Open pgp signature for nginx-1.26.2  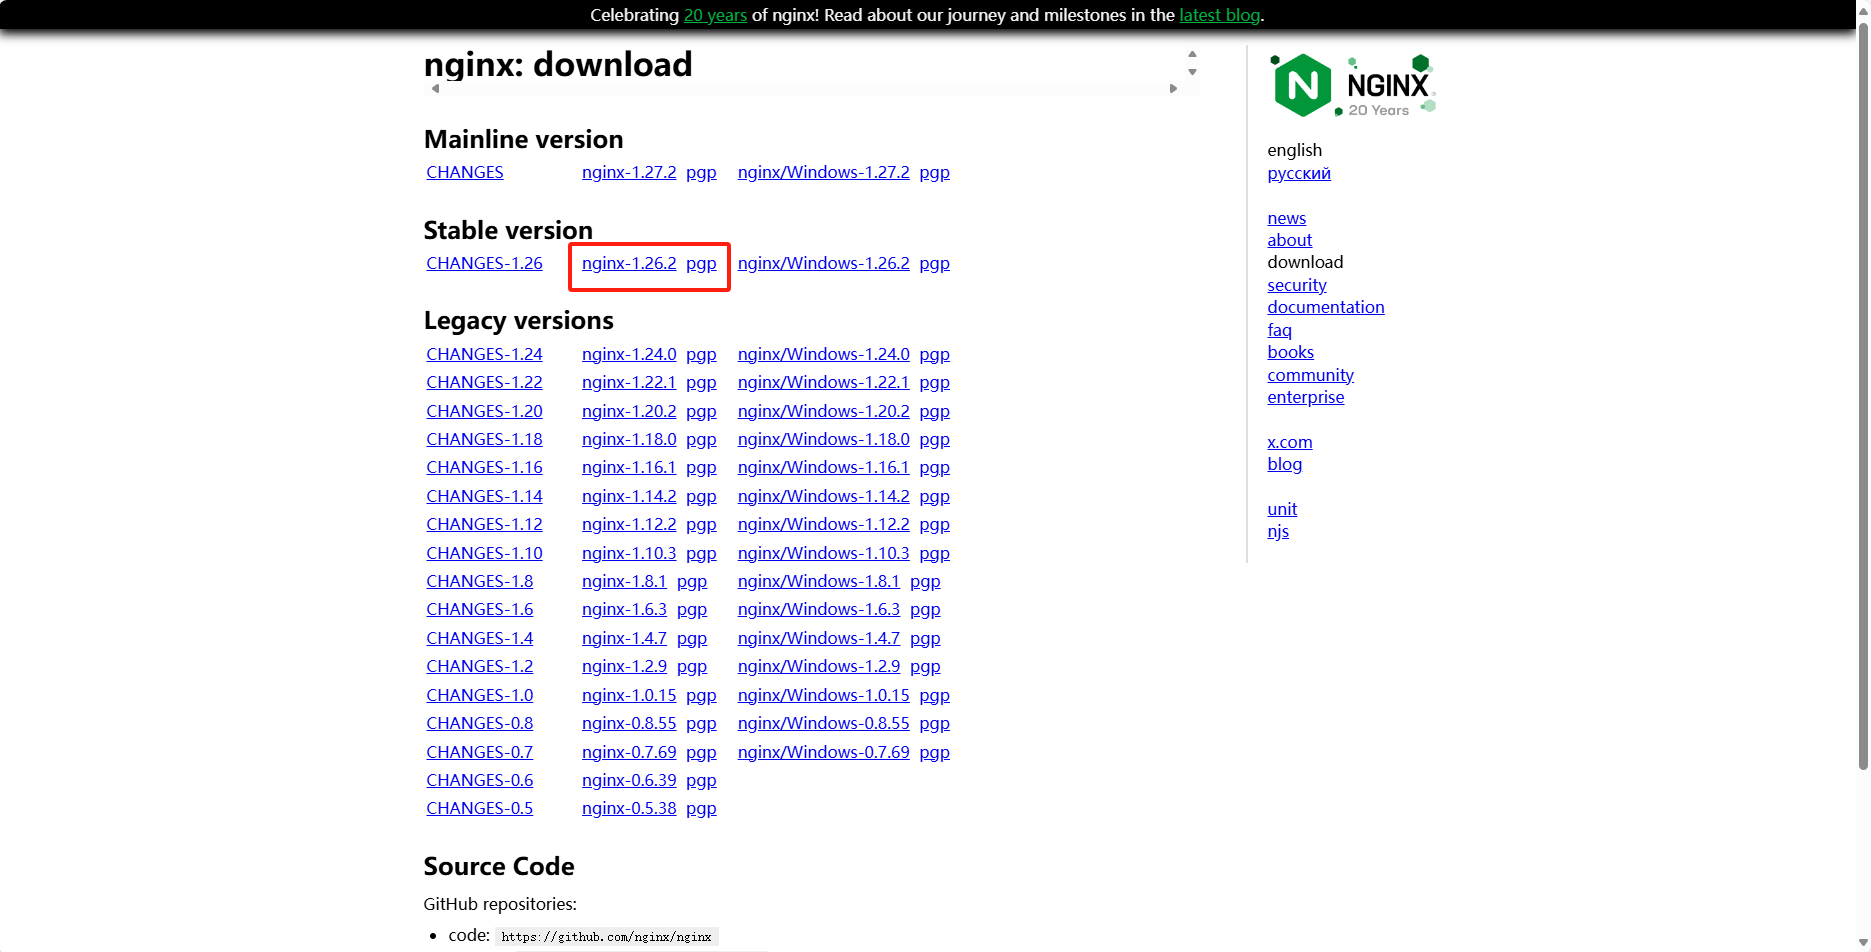point(701,264)
